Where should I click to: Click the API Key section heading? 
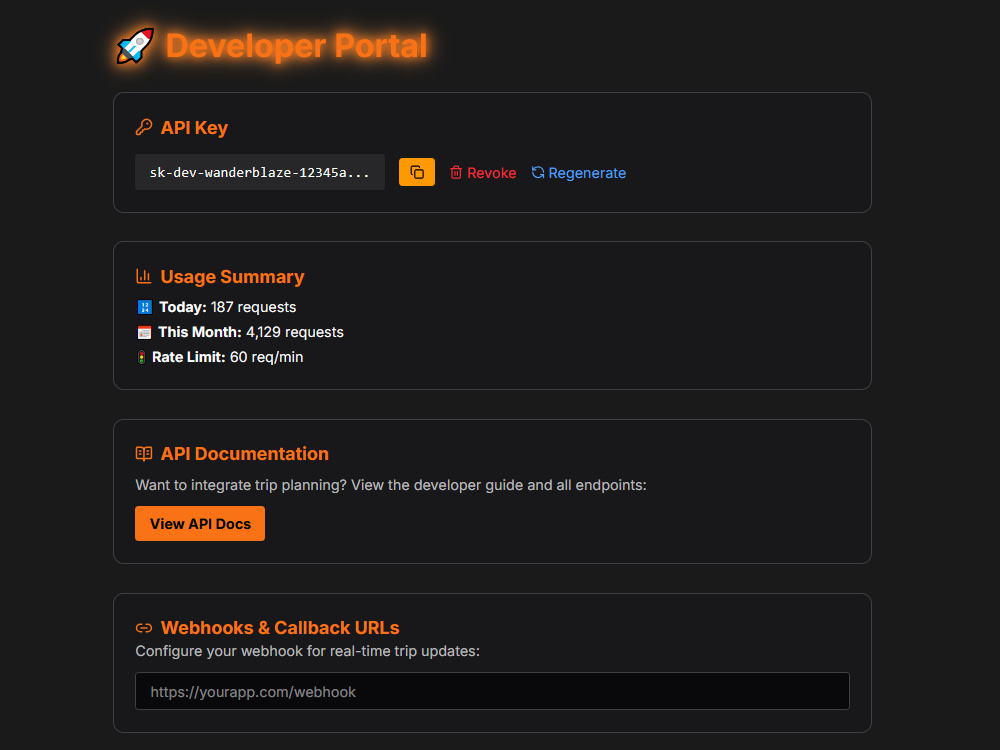(x=194, y=128)
